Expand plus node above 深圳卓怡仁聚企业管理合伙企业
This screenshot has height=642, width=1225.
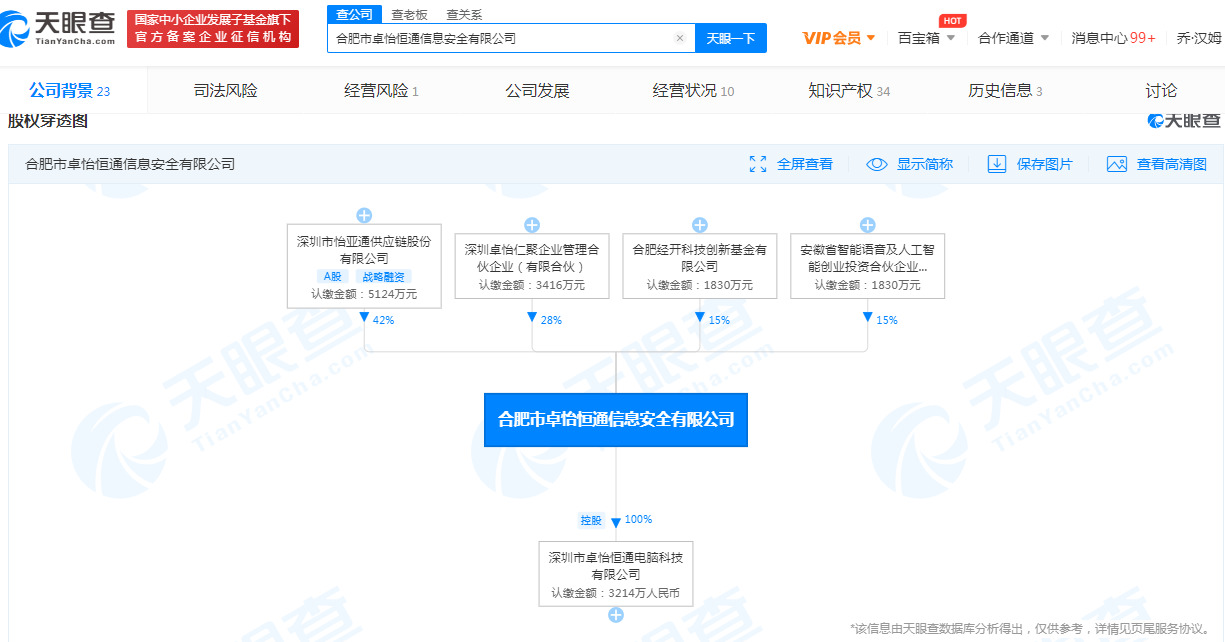[532, 225]
